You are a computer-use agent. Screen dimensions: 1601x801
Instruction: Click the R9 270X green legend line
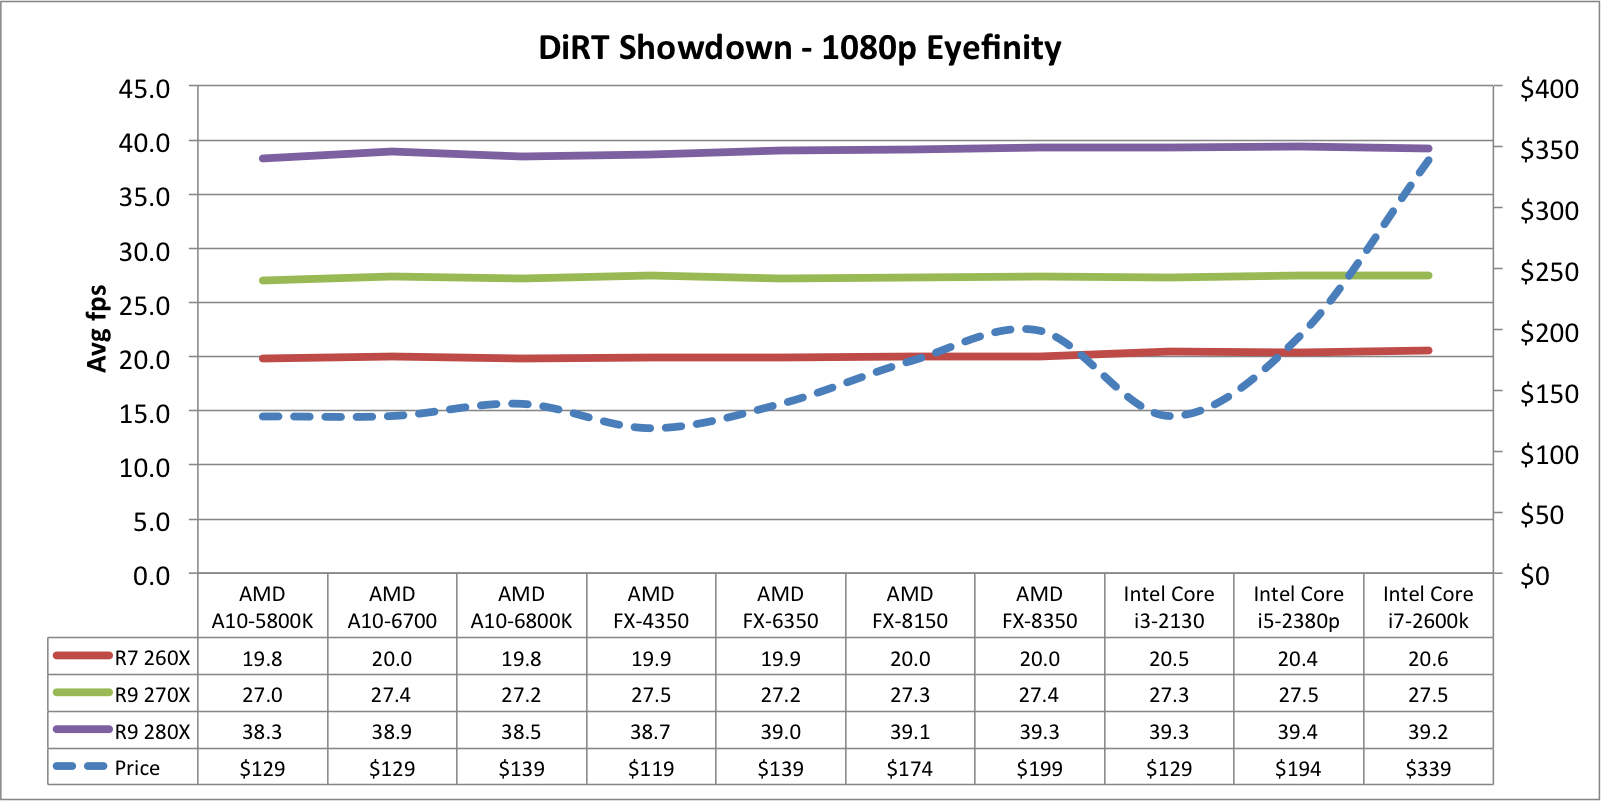point(82,692)
